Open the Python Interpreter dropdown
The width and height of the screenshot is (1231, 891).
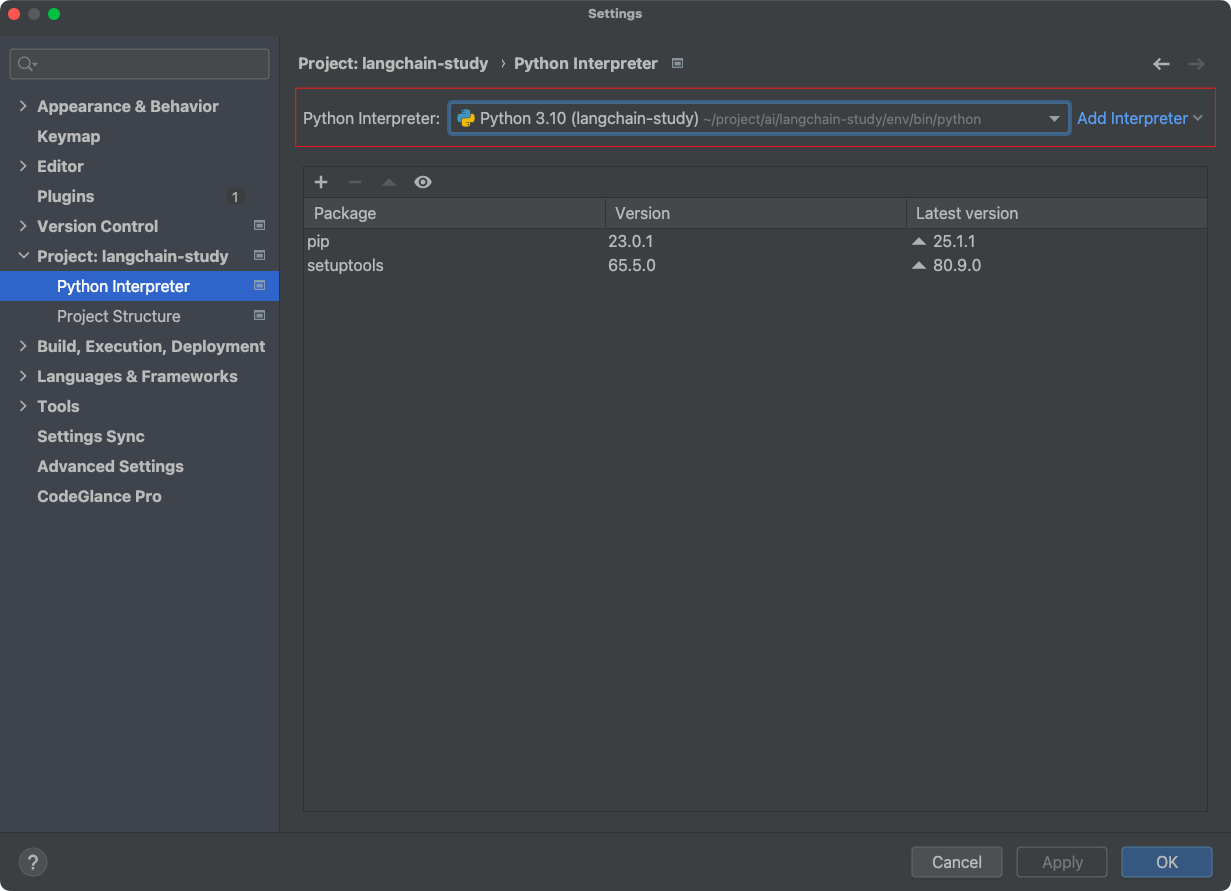tap(1054, 118)
